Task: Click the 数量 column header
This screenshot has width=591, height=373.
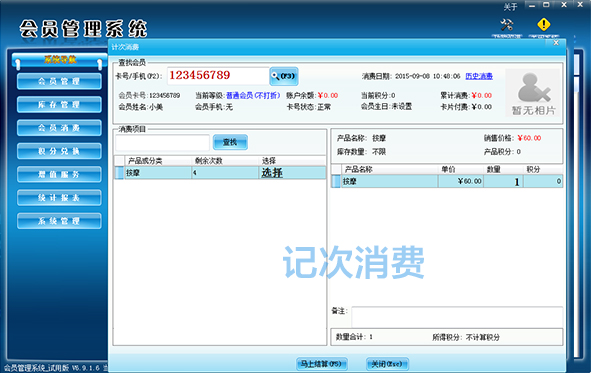Action: (503, 170)
